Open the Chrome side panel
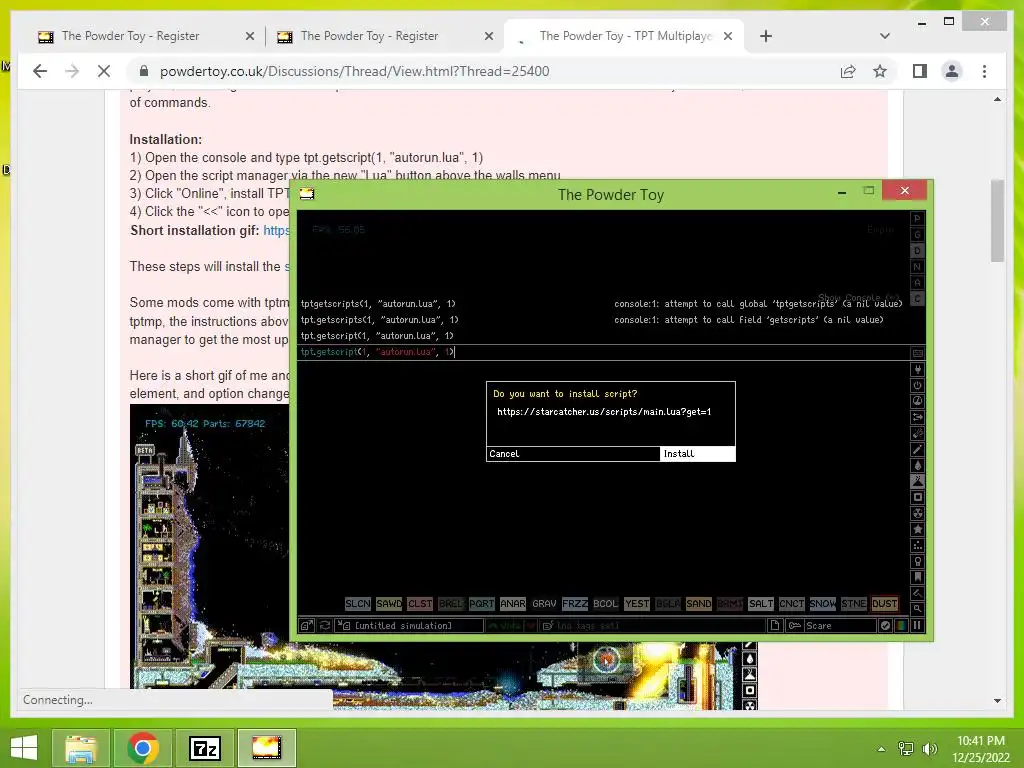Image resolution: width=1024 pixels, height=768 pixels. (x=920, y=71)
